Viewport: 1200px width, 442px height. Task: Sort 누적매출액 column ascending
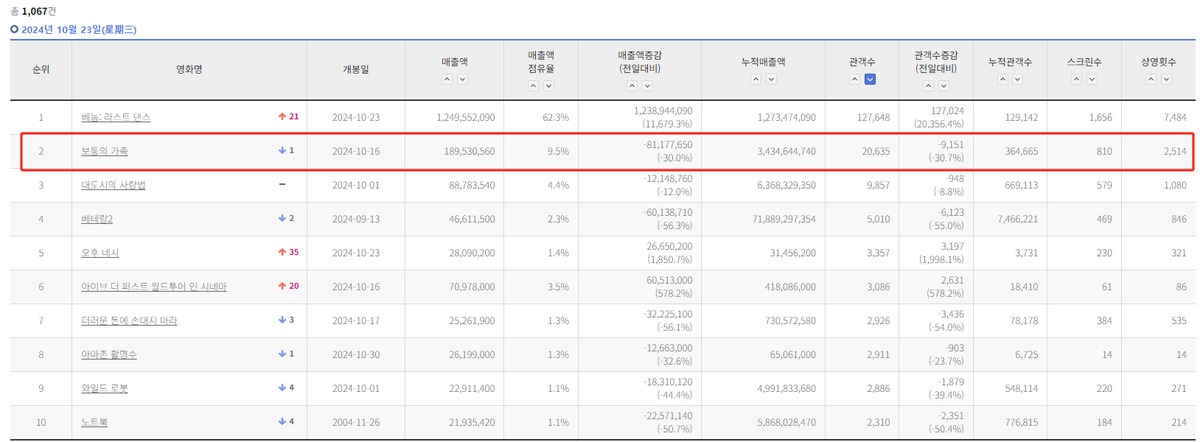(x=756, y=79)
